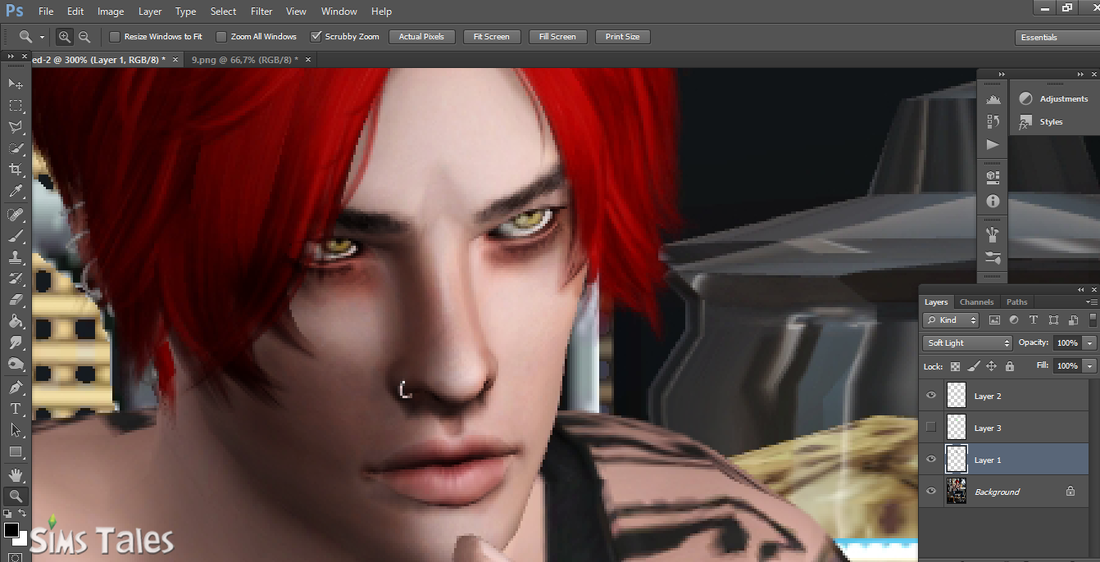Open the Opacity slider dropdown arrow
Viewport: 1100px width, 562px height.
tap(1089, 343)
